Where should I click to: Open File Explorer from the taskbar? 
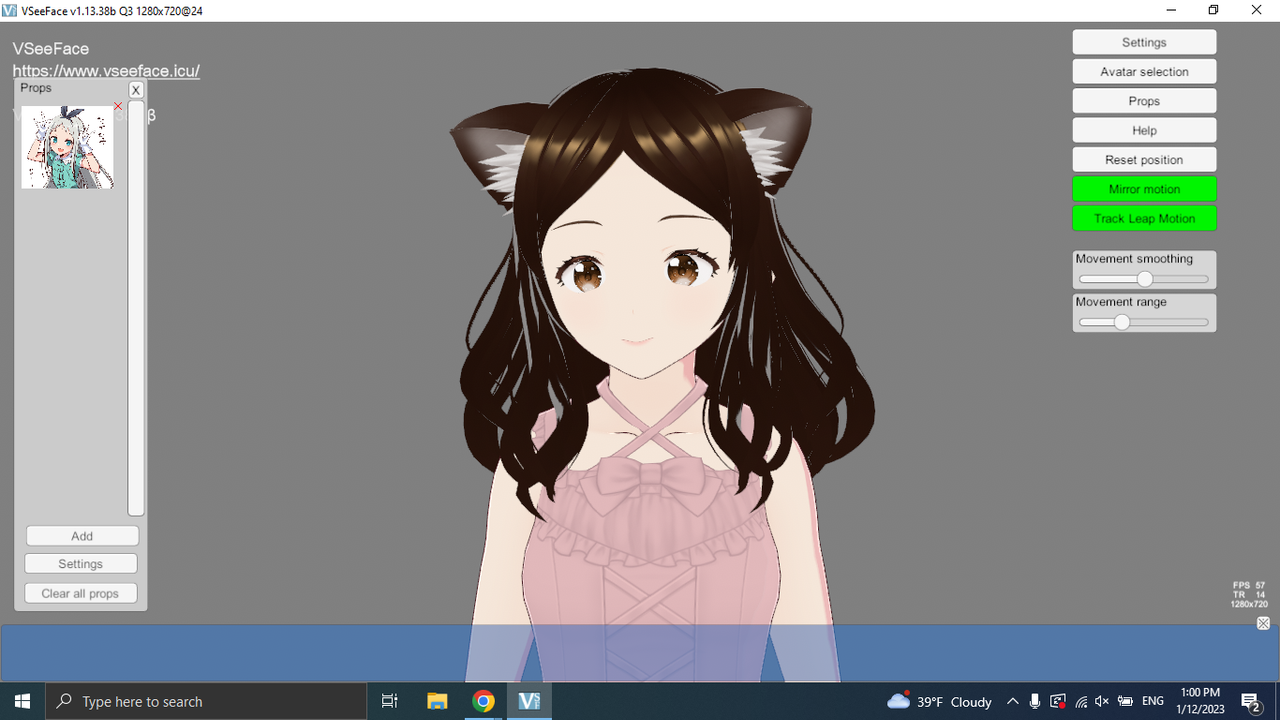(437, 701)
